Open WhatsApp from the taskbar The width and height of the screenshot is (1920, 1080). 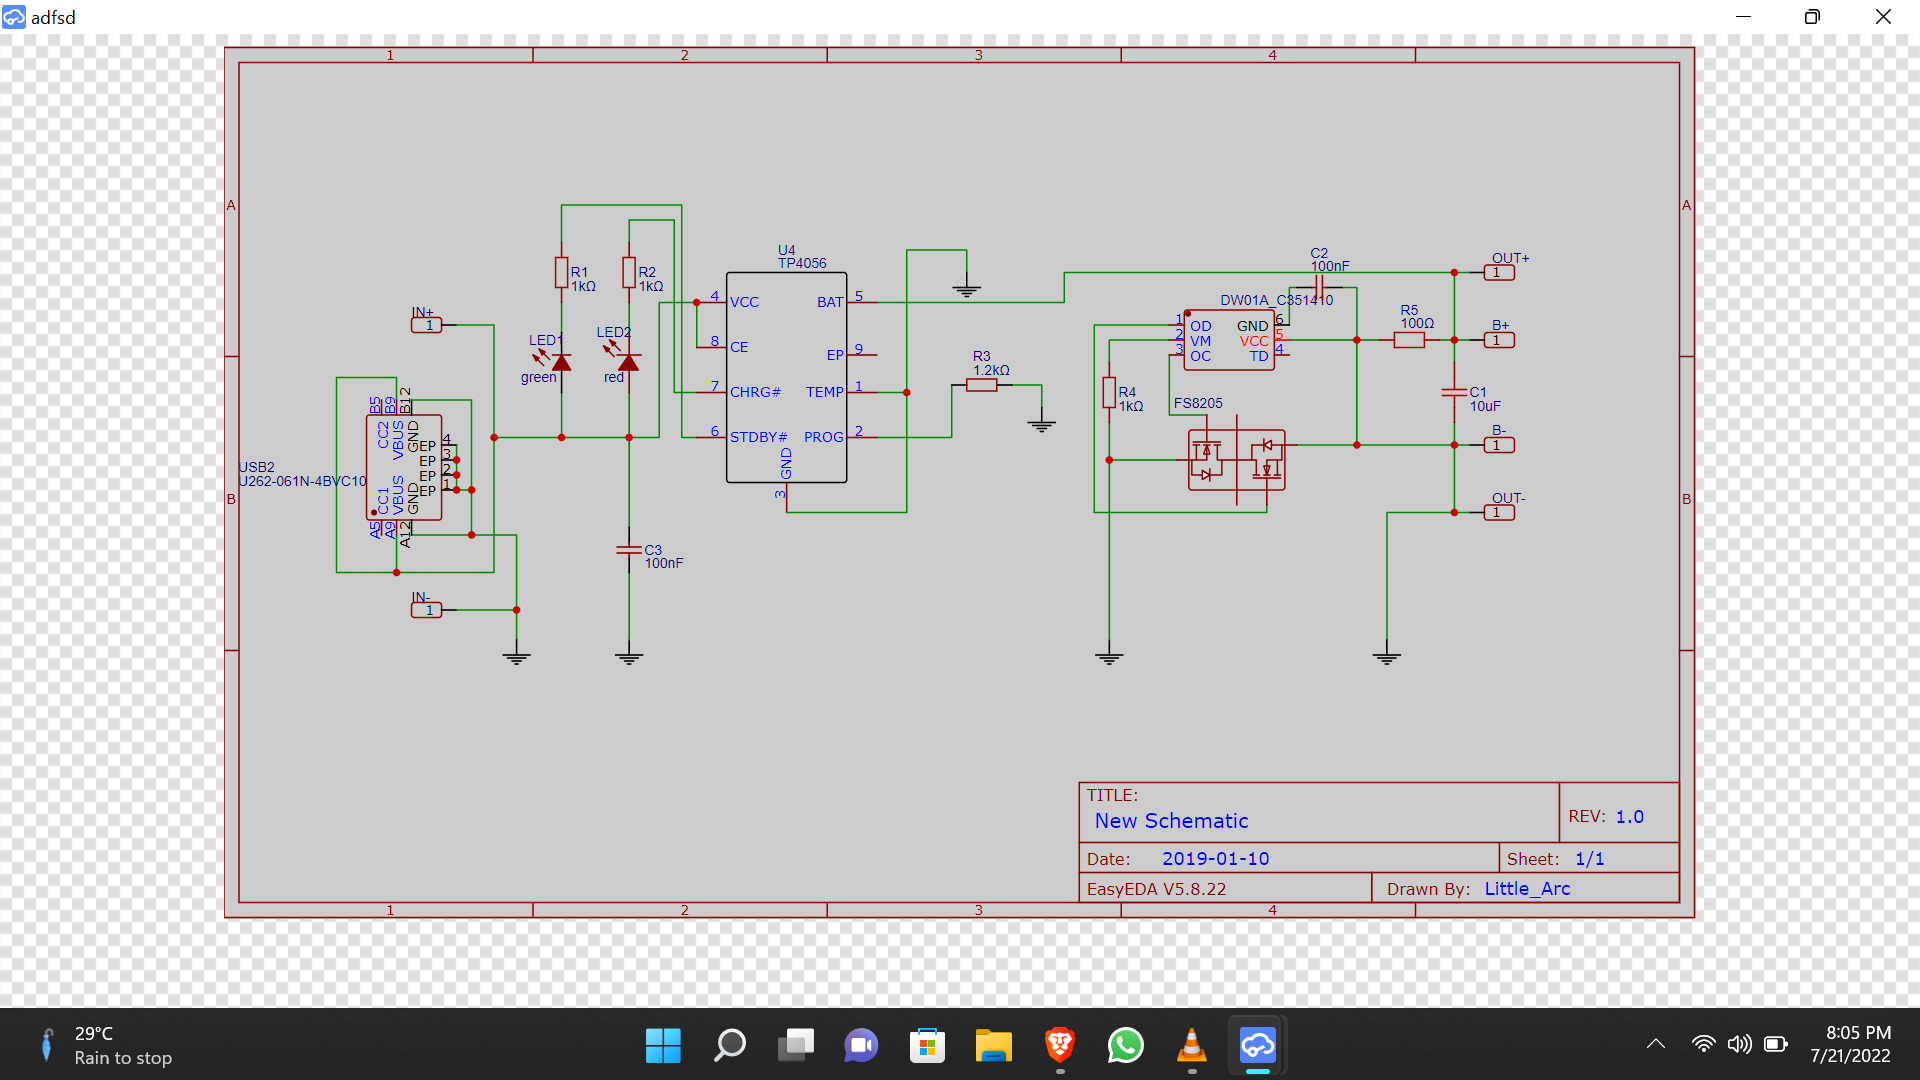click(x=1126, y=1045)
